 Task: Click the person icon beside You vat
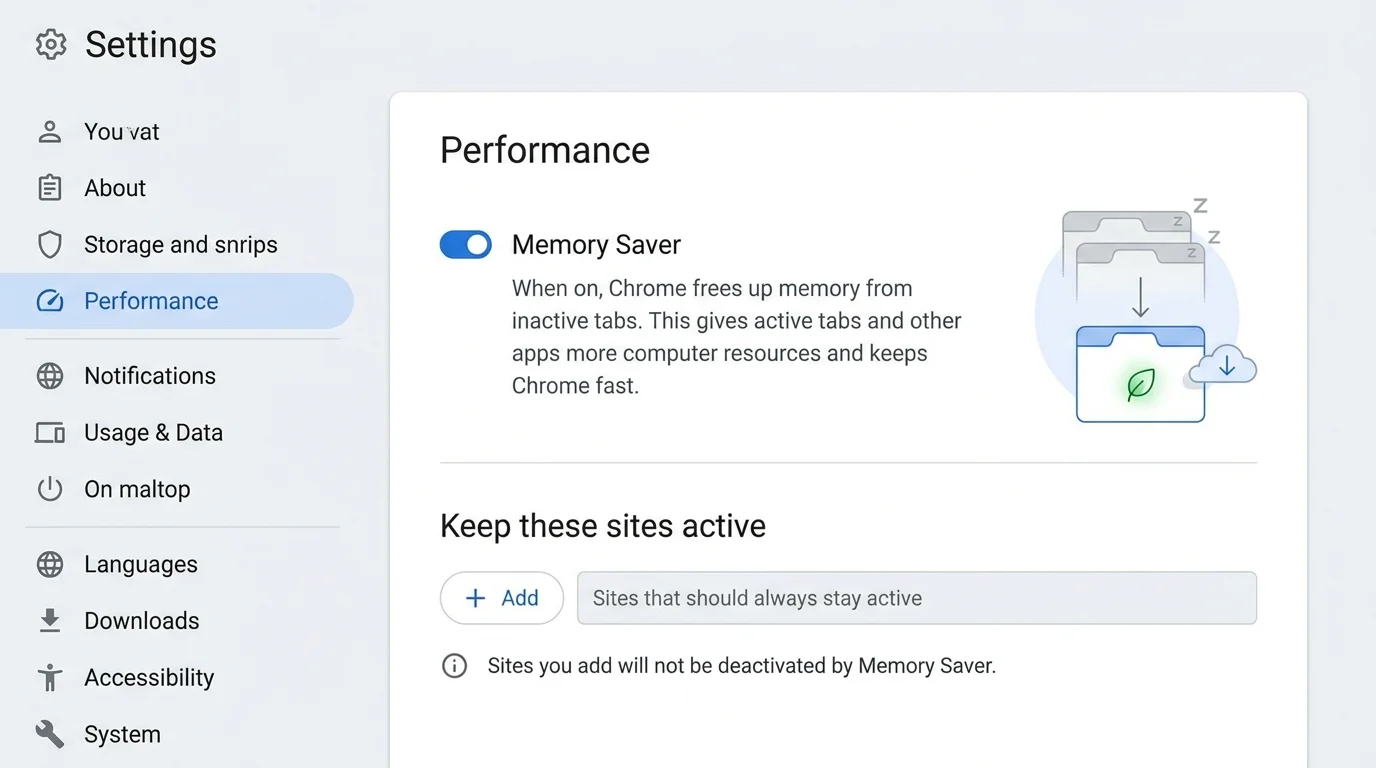pos(50,132)
